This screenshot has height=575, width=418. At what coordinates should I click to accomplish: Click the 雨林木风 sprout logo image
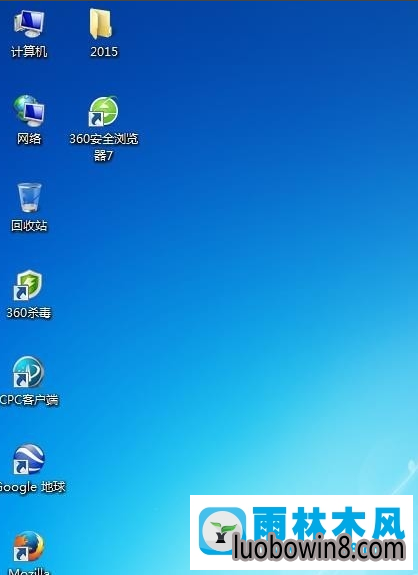click(x=221, y=531)
